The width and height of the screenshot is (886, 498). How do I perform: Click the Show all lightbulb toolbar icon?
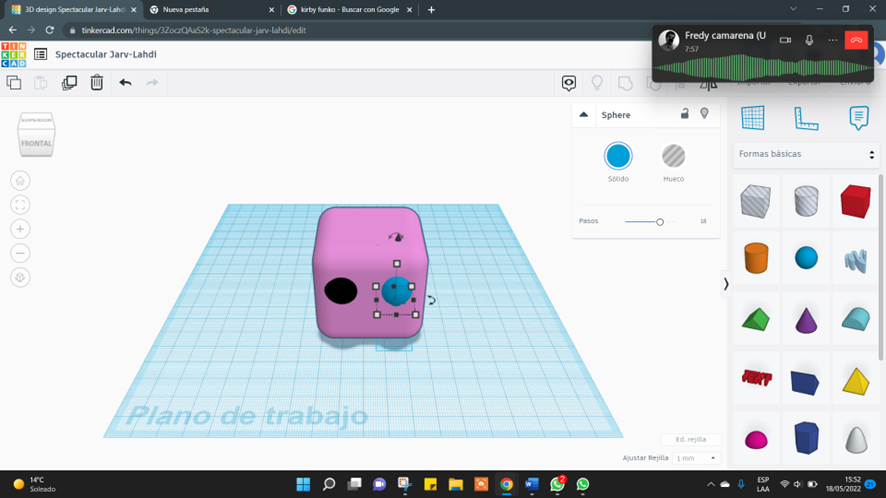point(597,83)
